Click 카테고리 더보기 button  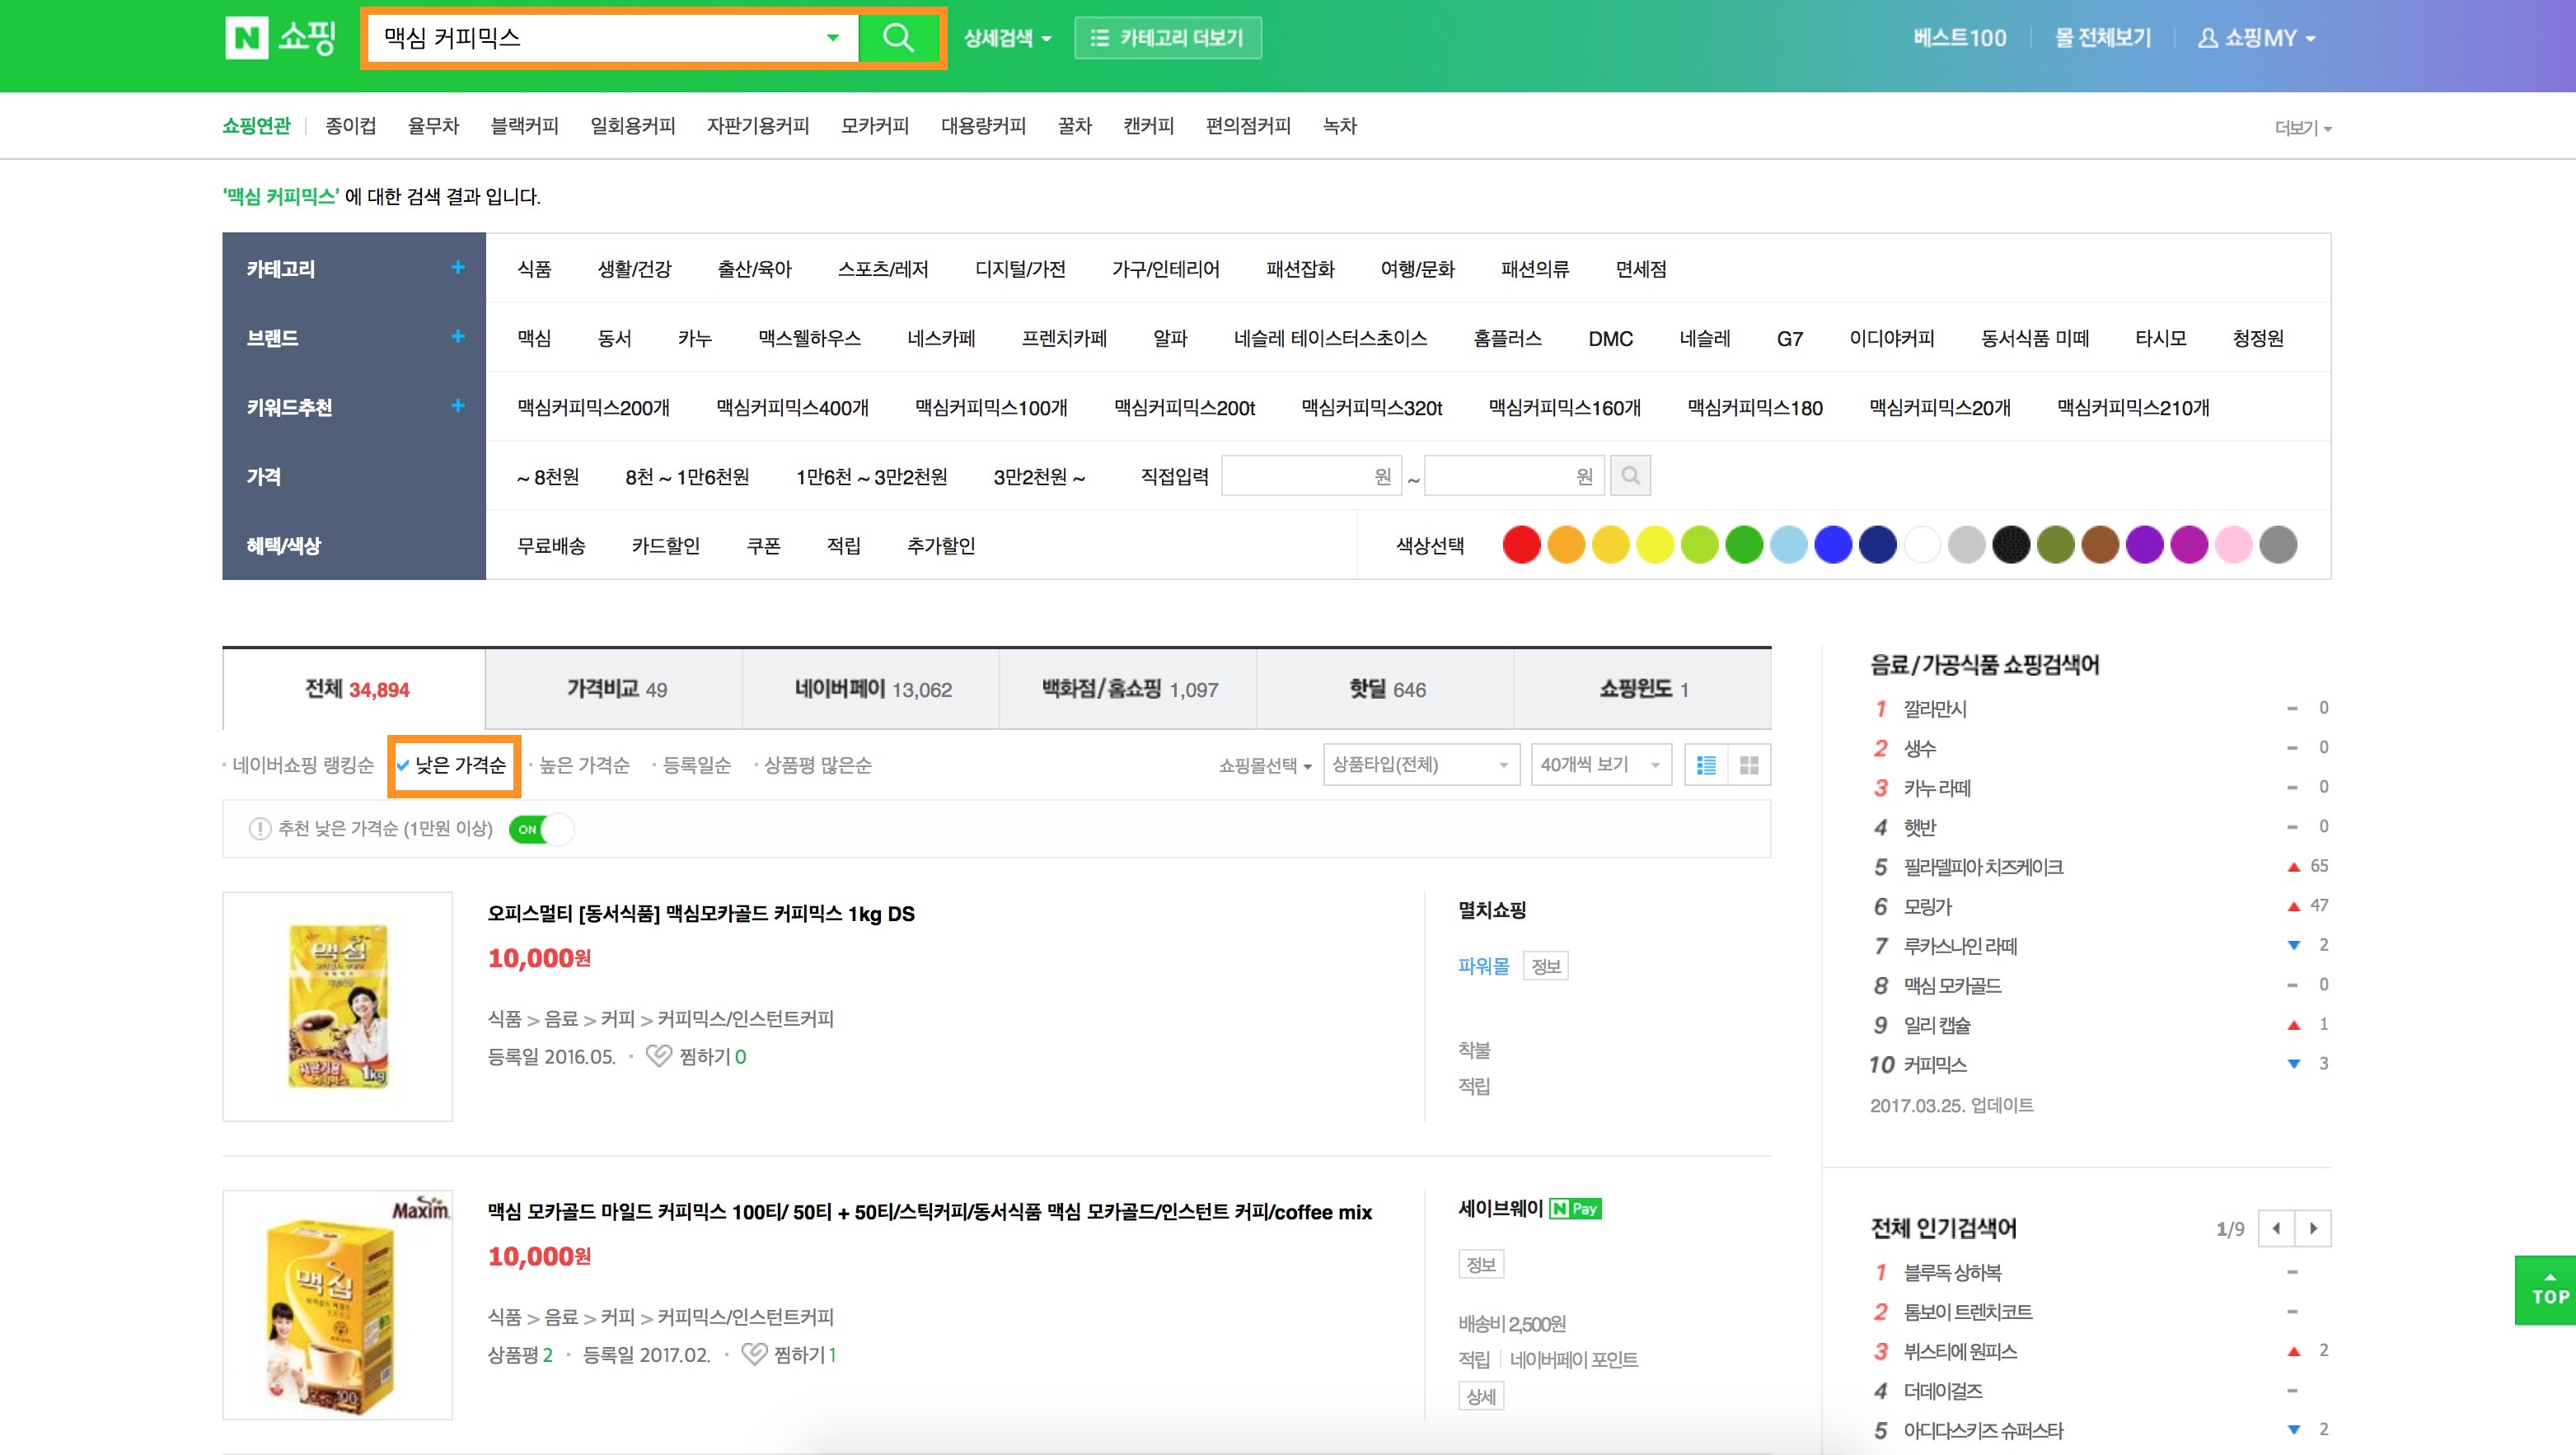tap(1167, 38)
